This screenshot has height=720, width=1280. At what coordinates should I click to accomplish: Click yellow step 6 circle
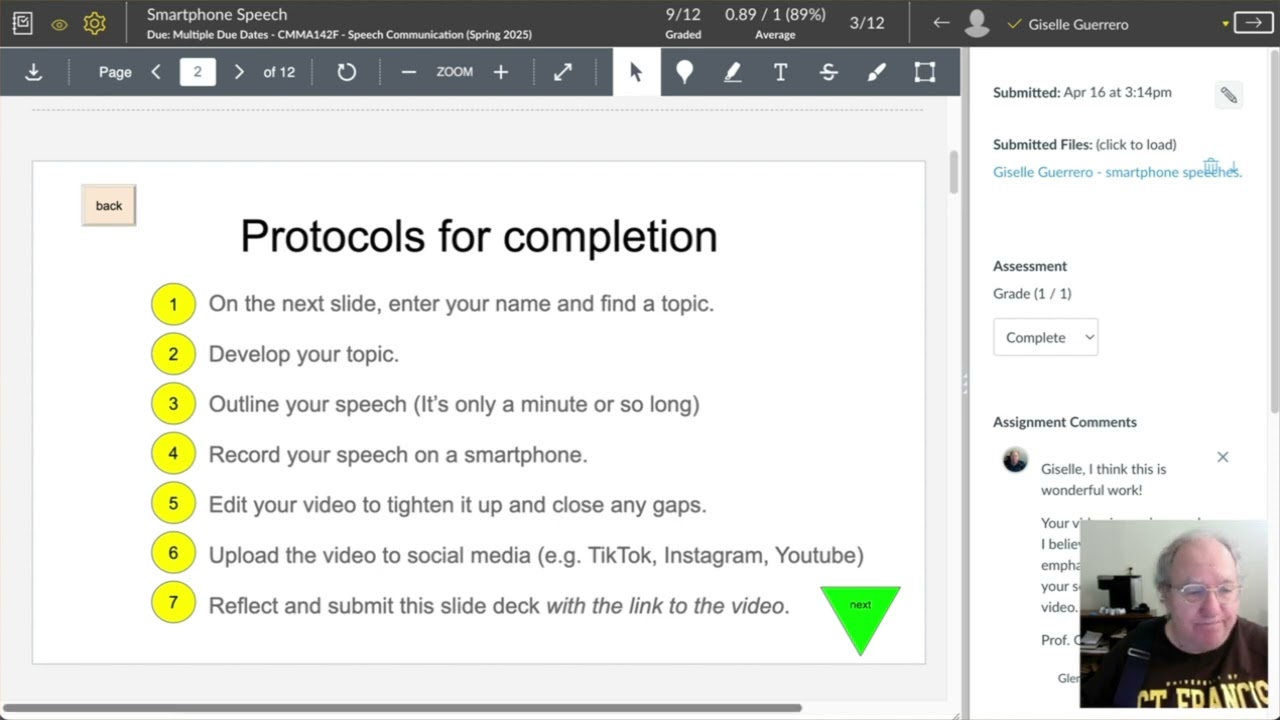click(x=173, y=553)
